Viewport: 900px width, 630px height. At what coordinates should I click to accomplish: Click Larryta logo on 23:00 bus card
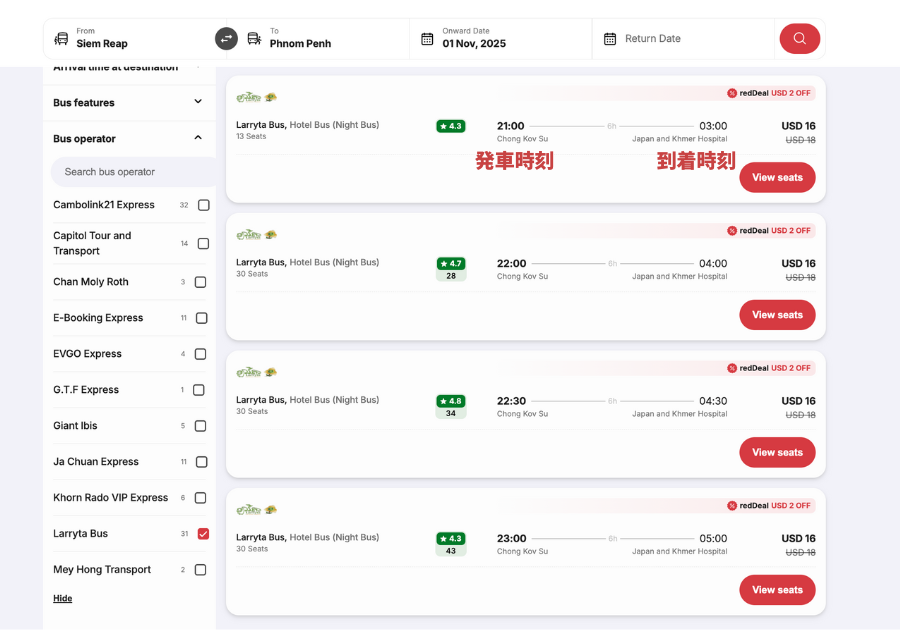[x=257, y=510]
